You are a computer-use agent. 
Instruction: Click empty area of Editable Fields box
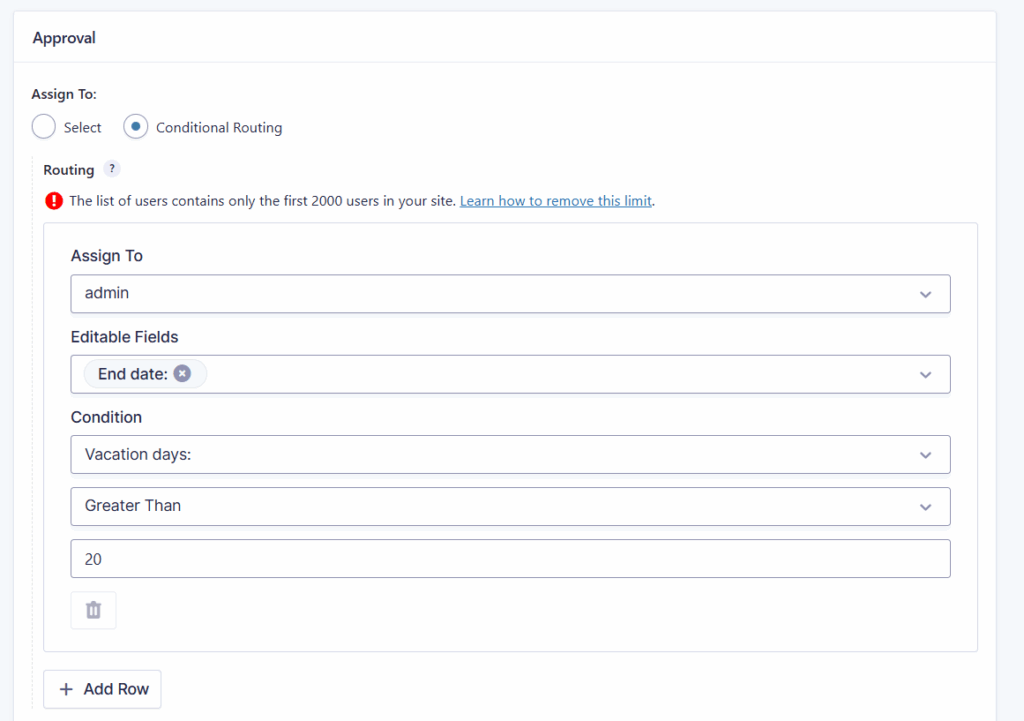[550, 374]
